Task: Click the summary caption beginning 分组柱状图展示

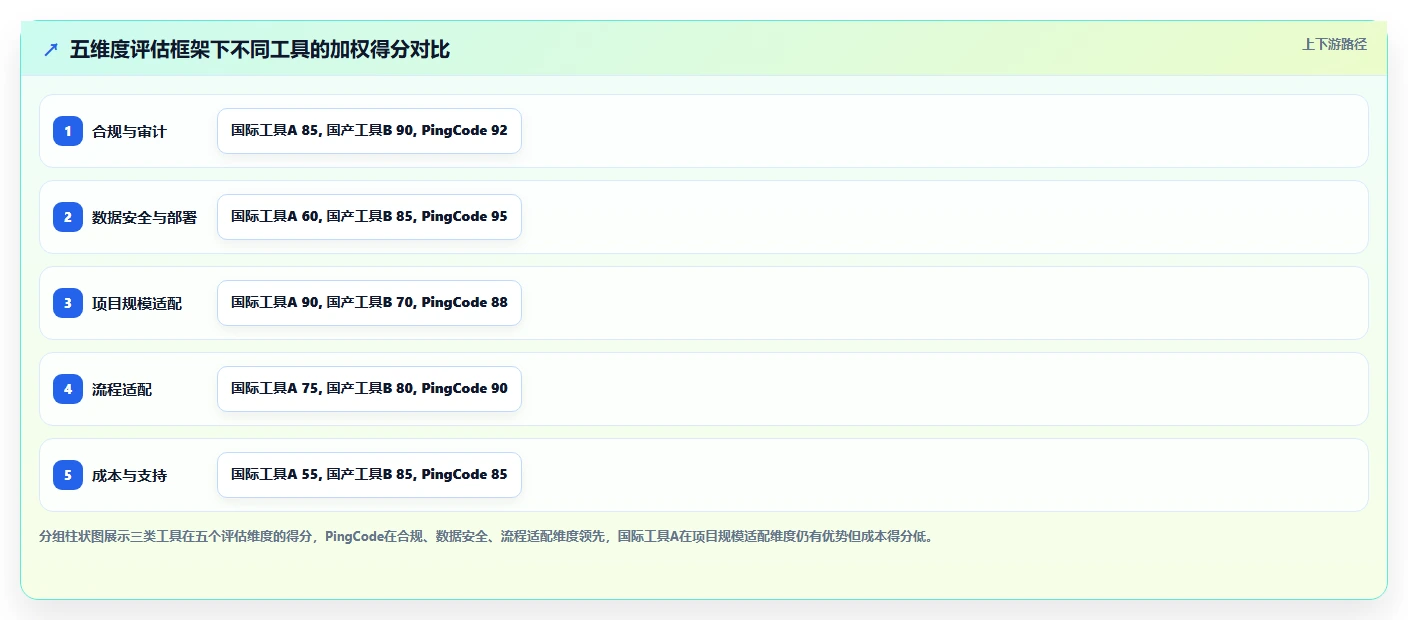Action: coord(487,536)
